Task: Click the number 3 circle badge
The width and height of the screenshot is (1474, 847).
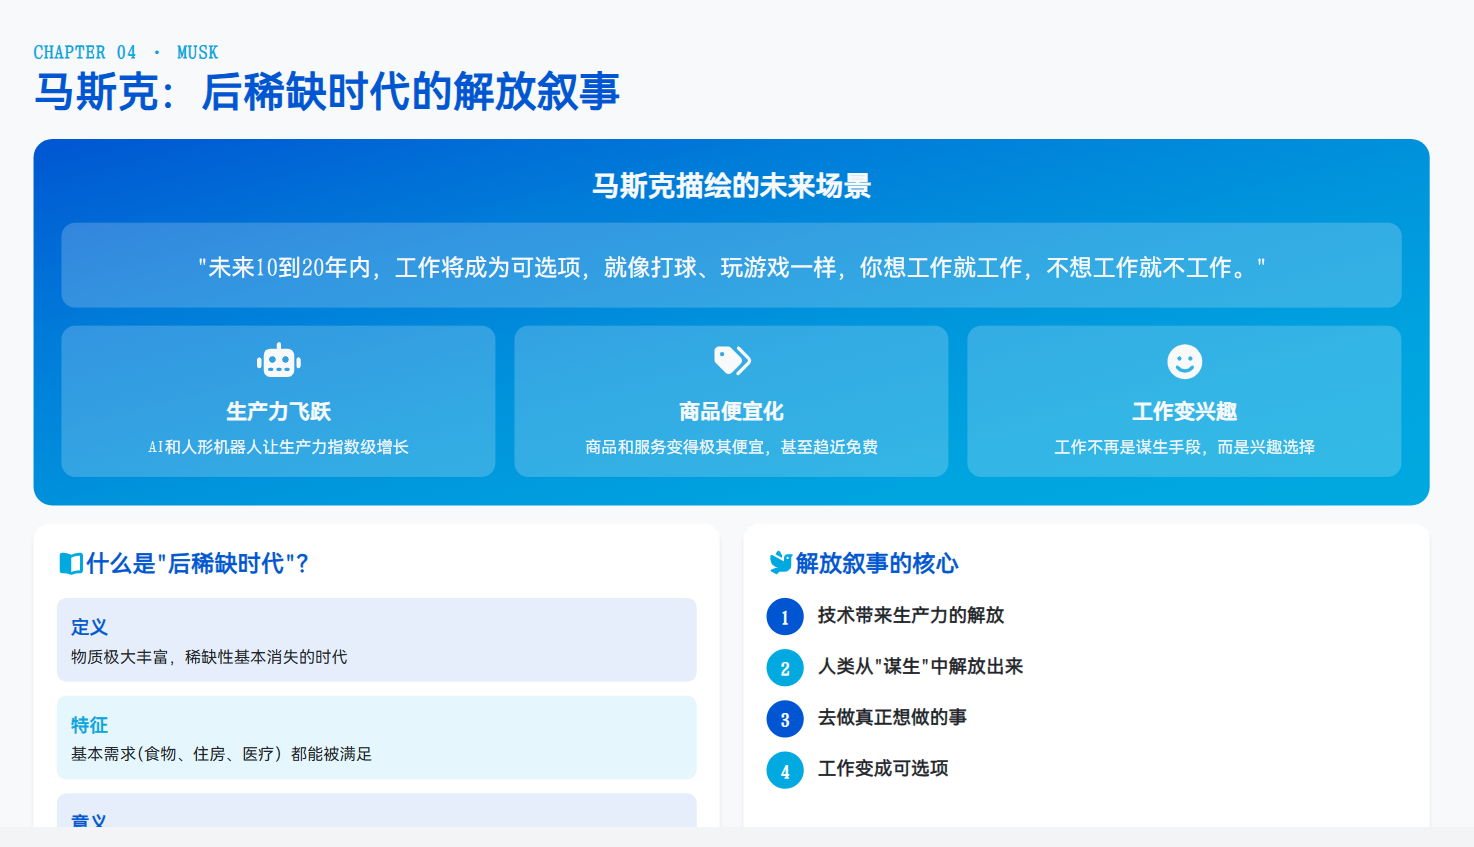Action: click(x=785, y=719)
